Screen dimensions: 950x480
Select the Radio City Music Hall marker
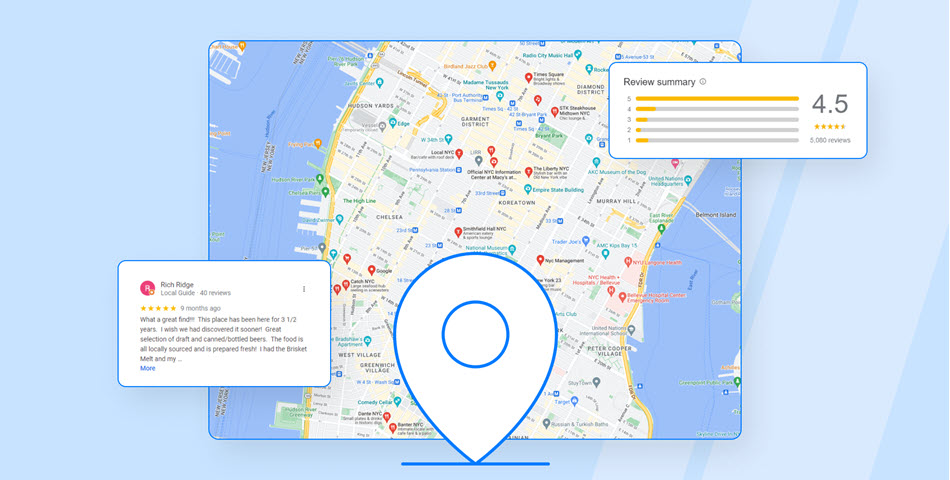coord(578,55)
